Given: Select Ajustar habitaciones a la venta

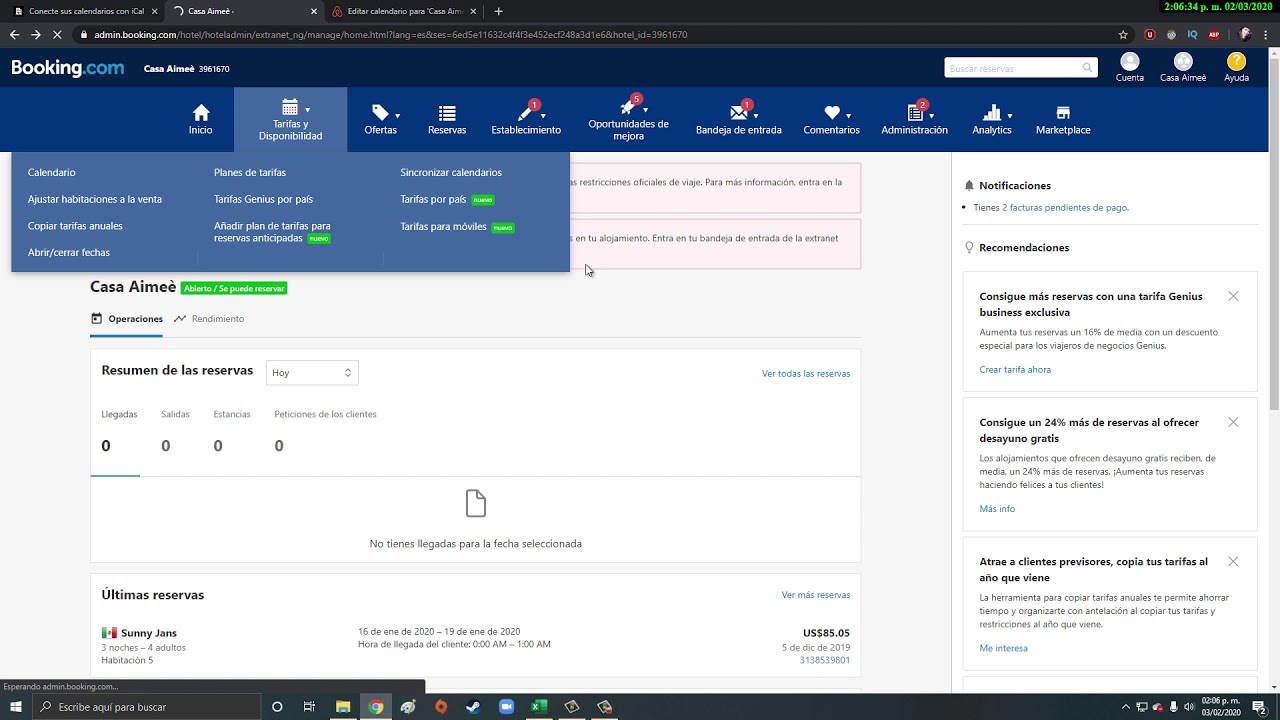Looking at the screenshot, I should point(95,199).
